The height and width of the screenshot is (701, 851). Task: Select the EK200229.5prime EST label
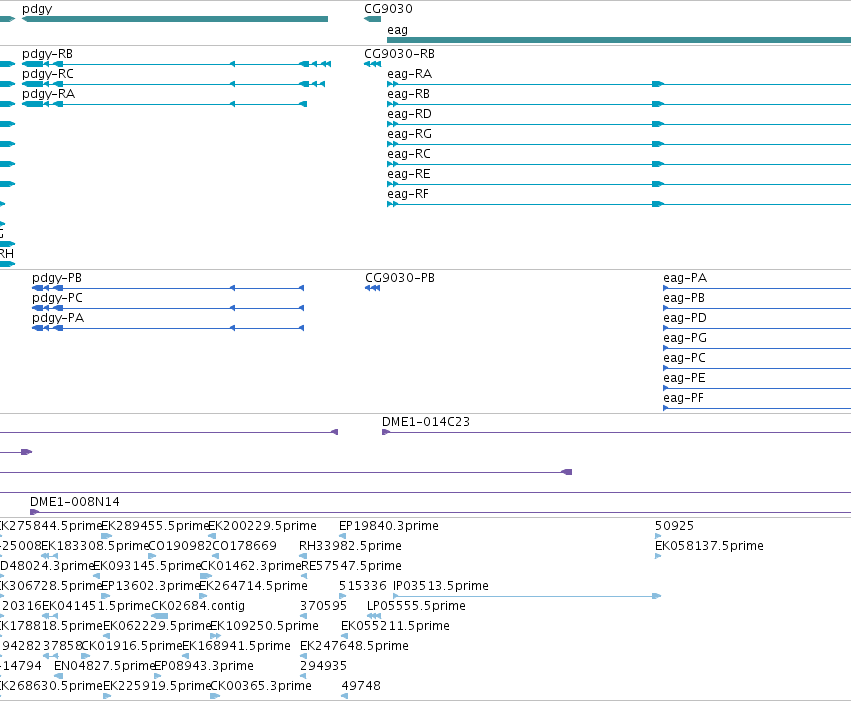point(262,526)
